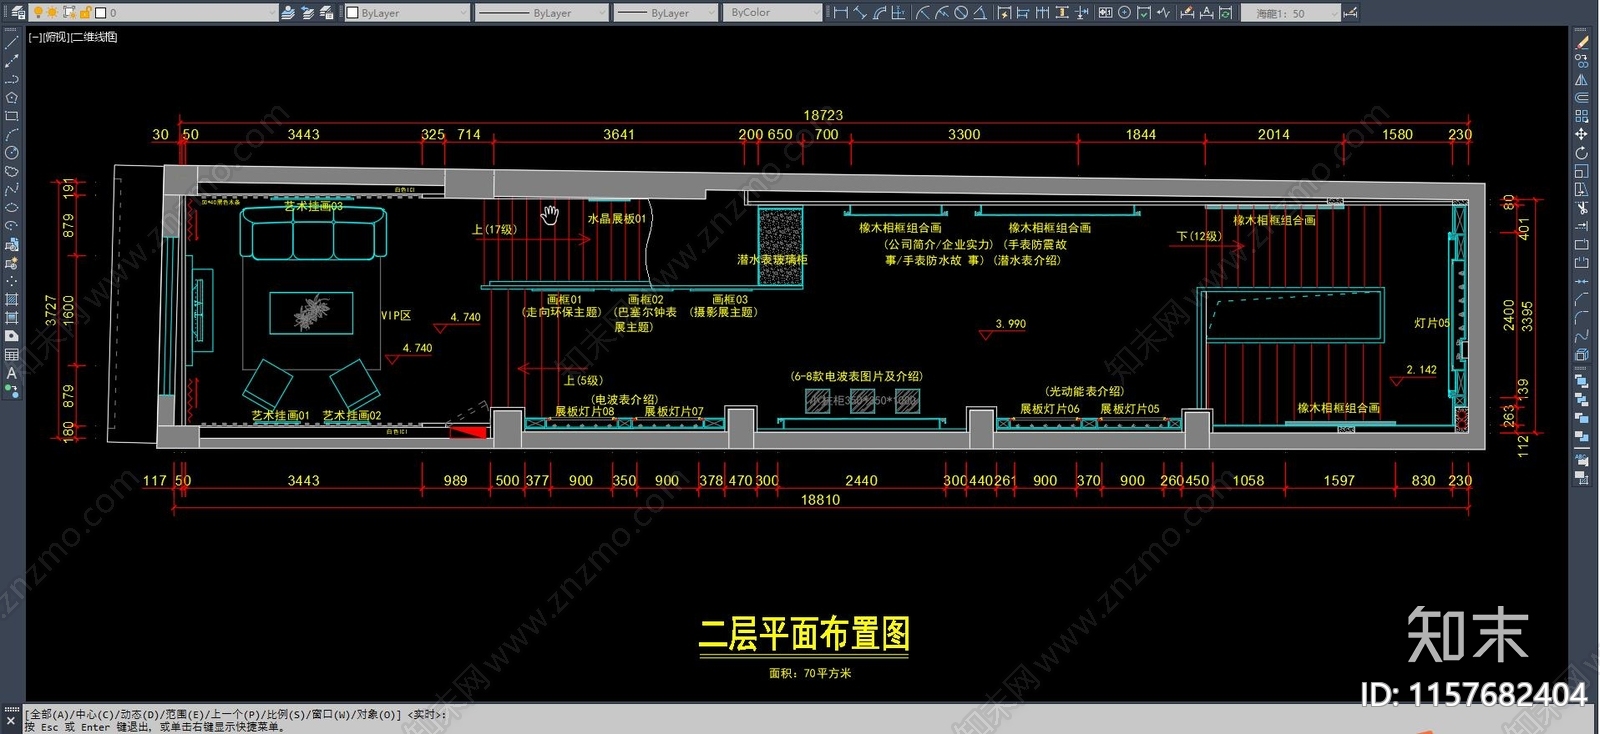Click the Center Mark tool
Screen dimensions: 1600x734
[x=1124, y=13]
